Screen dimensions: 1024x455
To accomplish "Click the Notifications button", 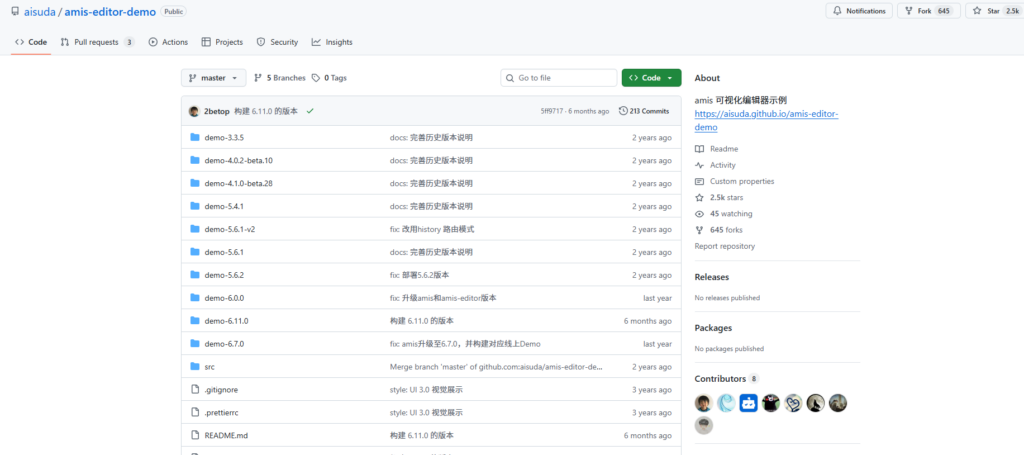I will coord(859,11).
